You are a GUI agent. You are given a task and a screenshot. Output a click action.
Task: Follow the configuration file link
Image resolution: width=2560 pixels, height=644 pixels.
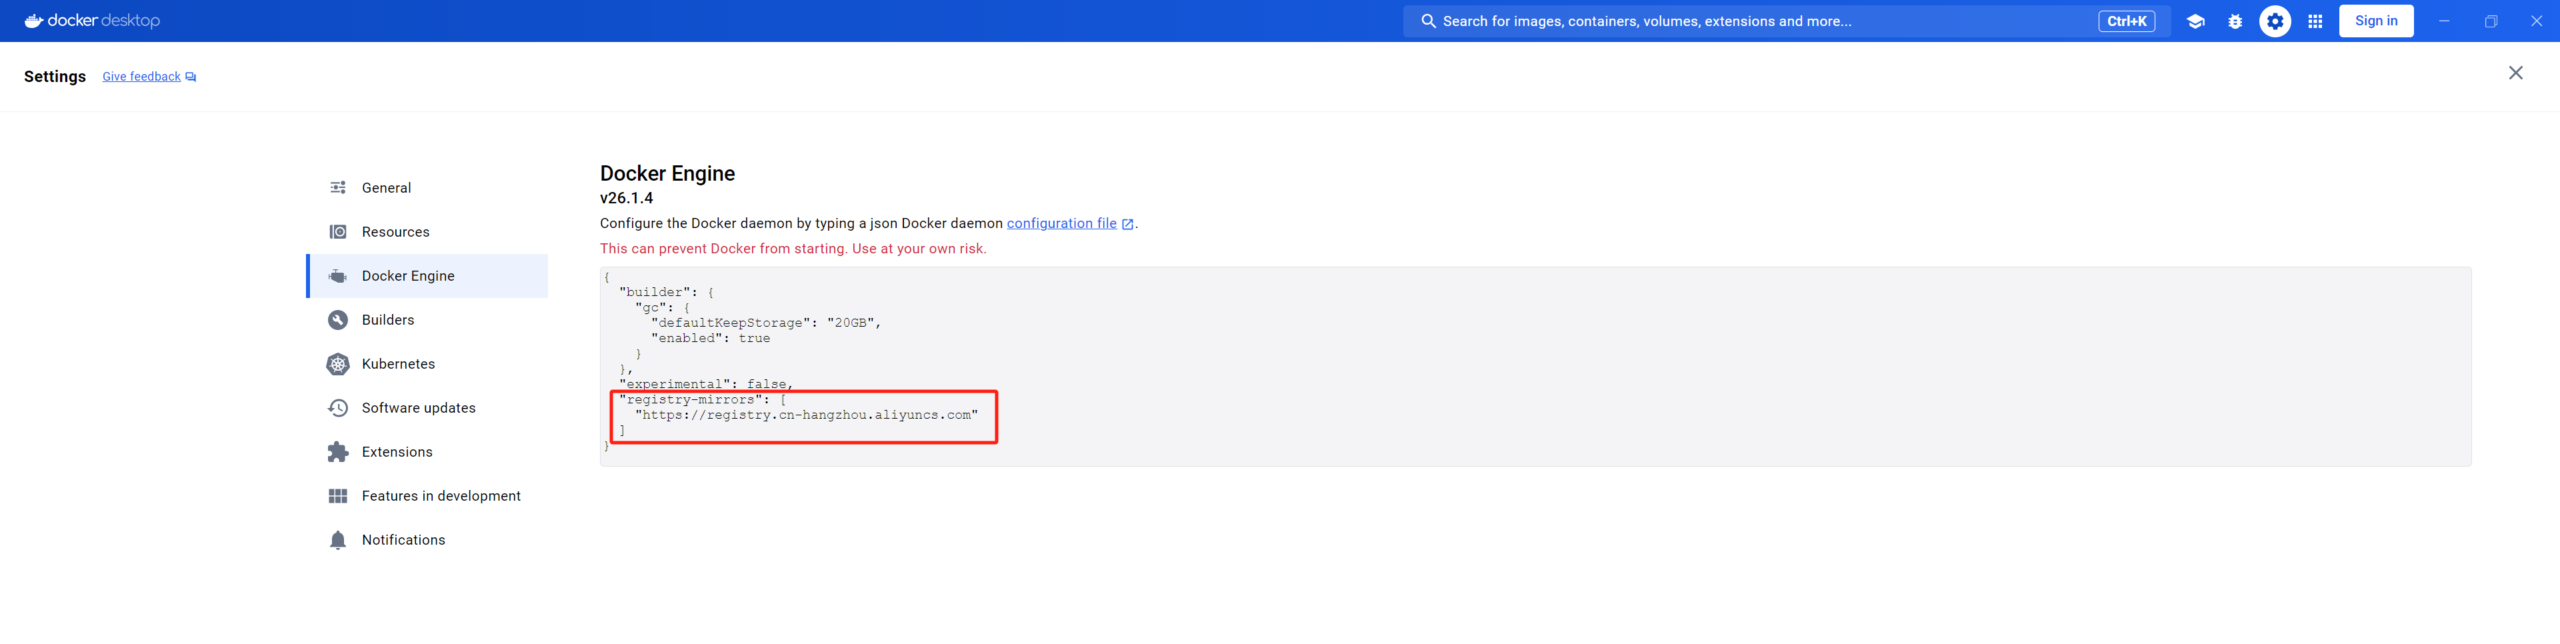pos(1061,224)
